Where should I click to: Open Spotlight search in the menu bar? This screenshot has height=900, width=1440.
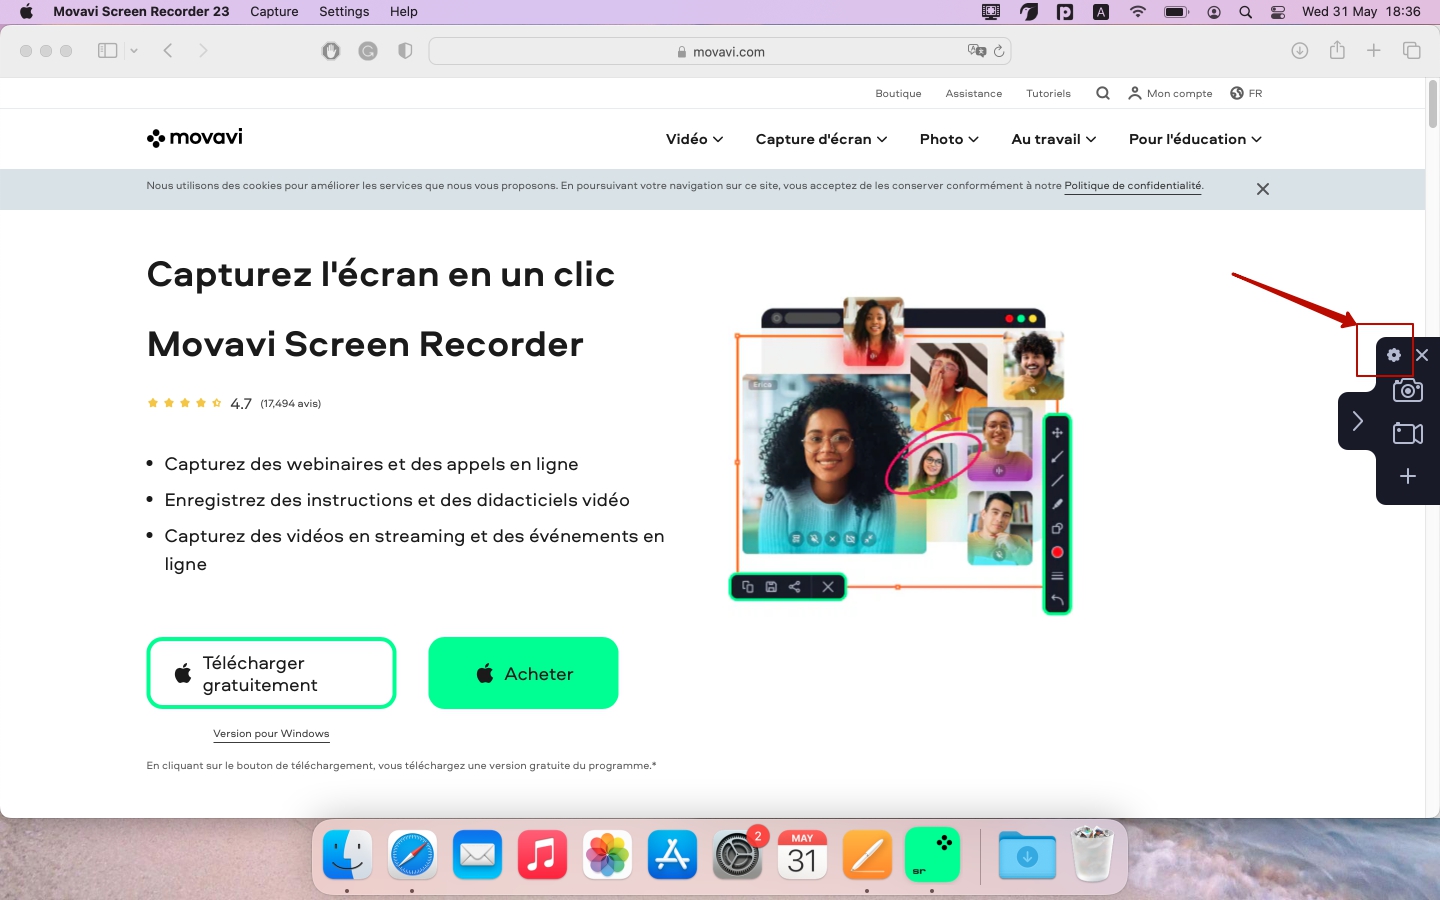click(x=1245, y=12)
